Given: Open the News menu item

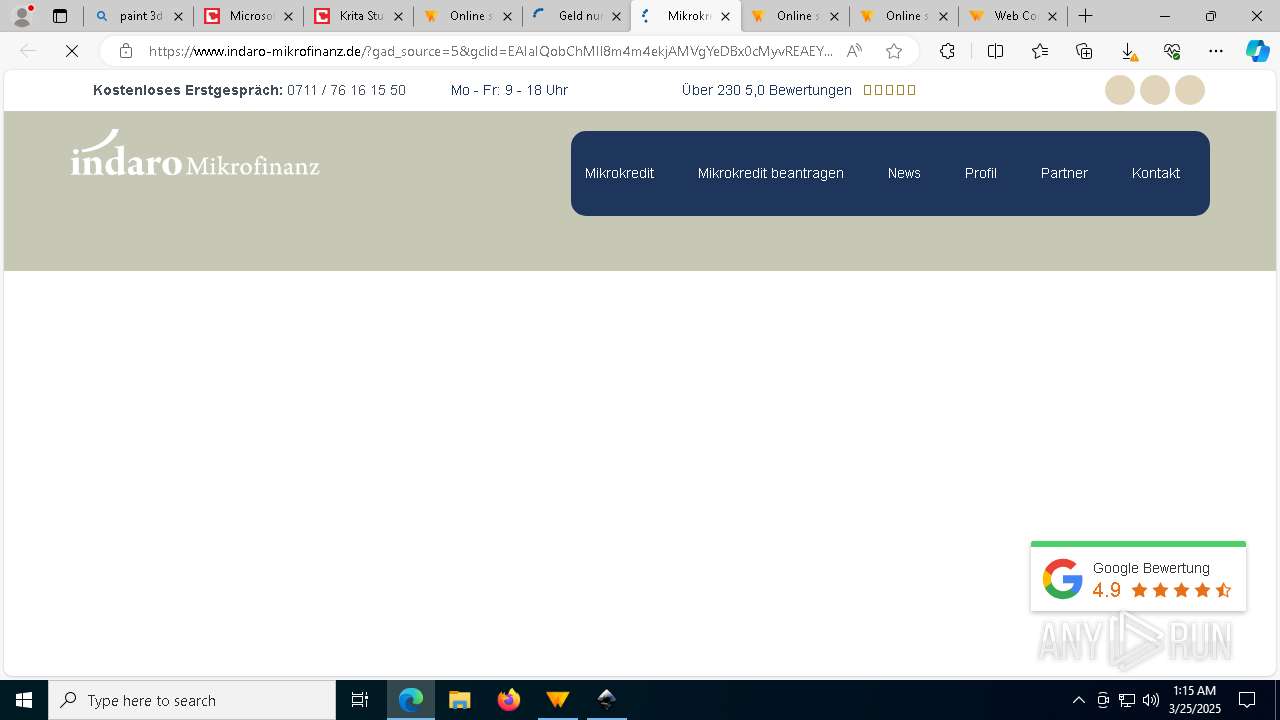Looking at the screenshot, I should (904, 173).
